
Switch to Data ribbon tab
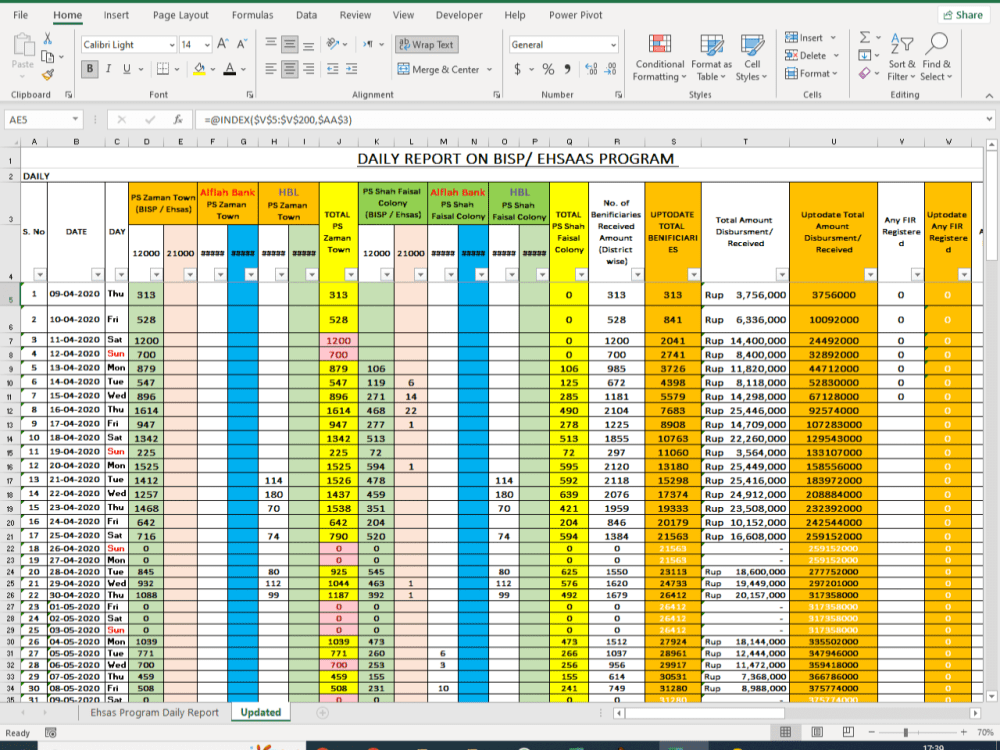tap(306, 15)
